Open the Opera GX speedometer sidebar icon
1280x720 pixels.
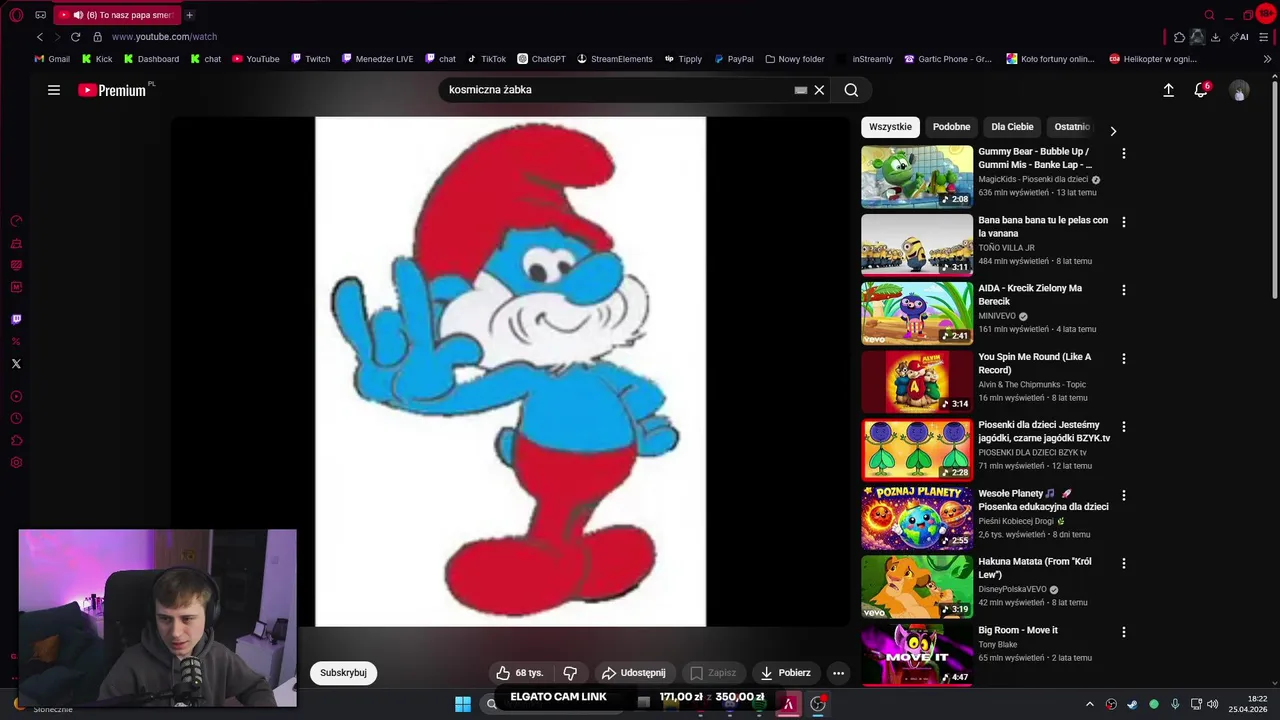16,221
